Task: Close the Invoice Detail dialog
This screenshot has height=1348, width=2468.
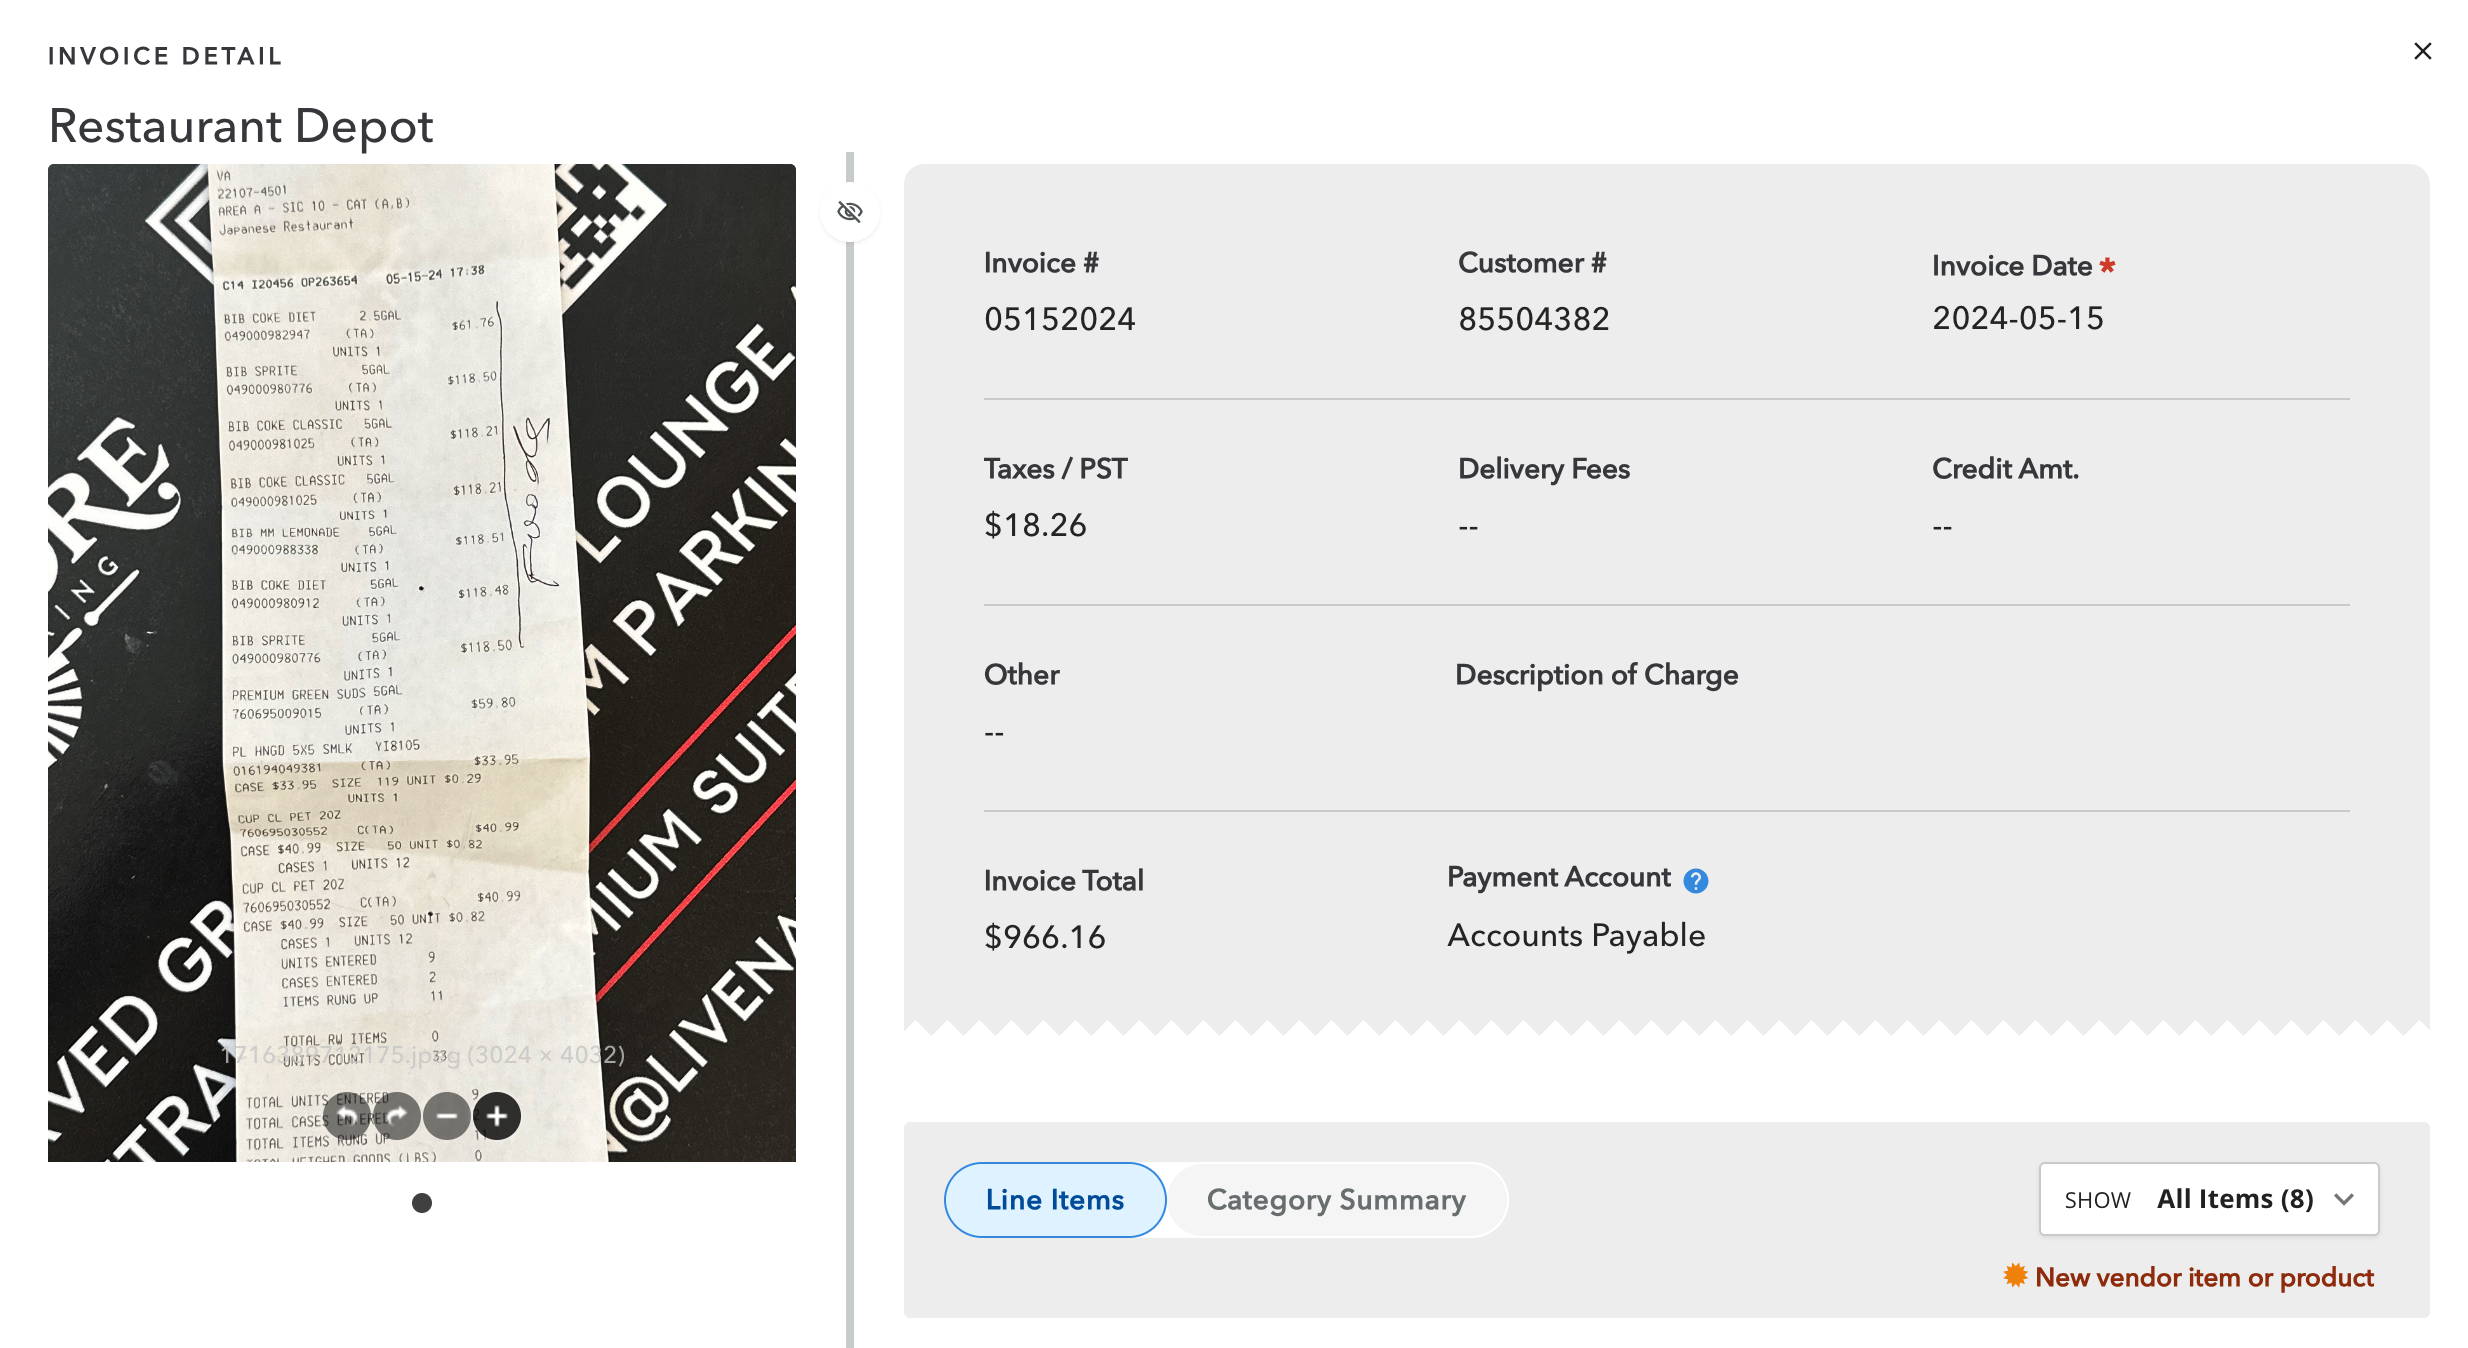Action: [2422, 51]
